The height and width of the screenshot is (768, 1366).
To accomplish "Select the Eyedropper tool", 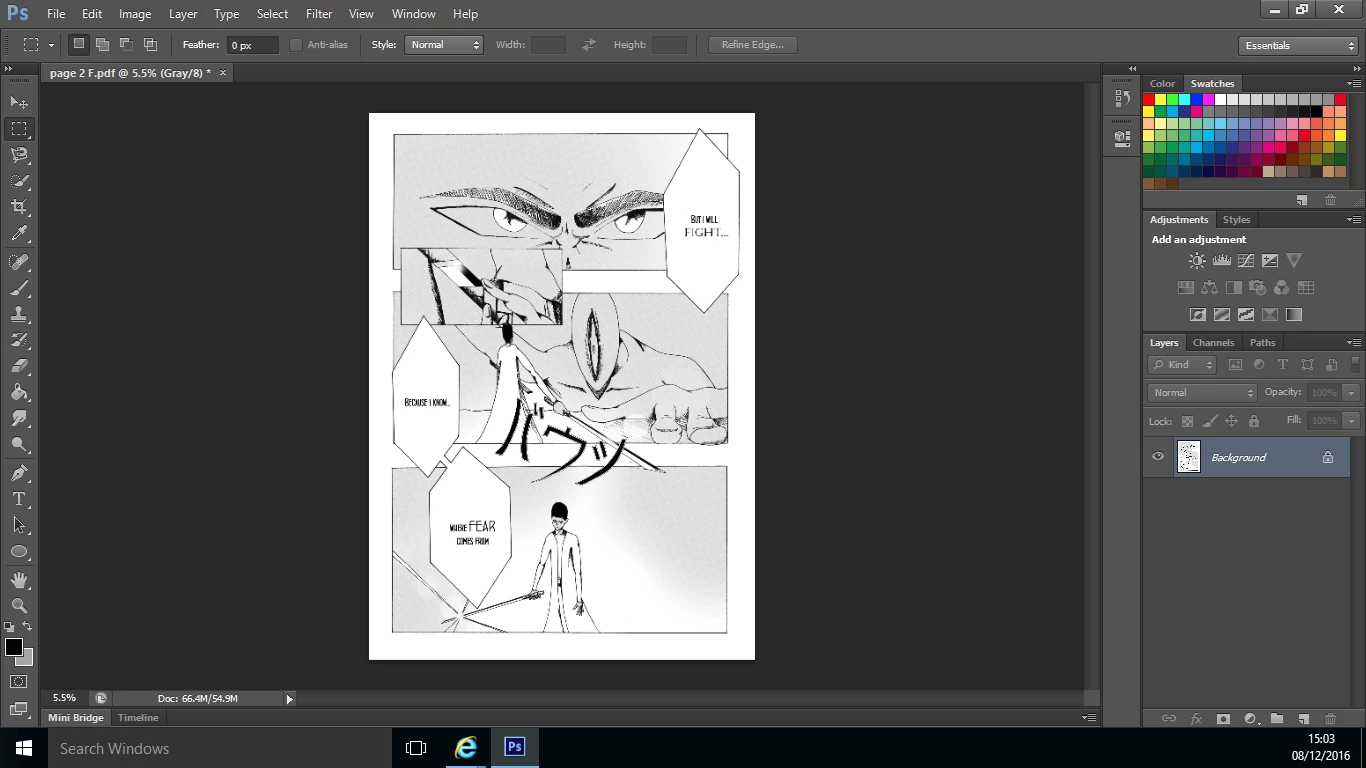I will click(19, 233).
